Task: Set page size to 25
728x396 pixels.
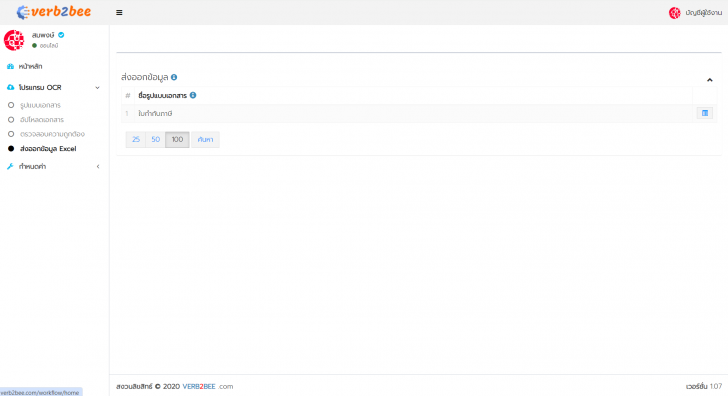Action: tap(136, 139)
